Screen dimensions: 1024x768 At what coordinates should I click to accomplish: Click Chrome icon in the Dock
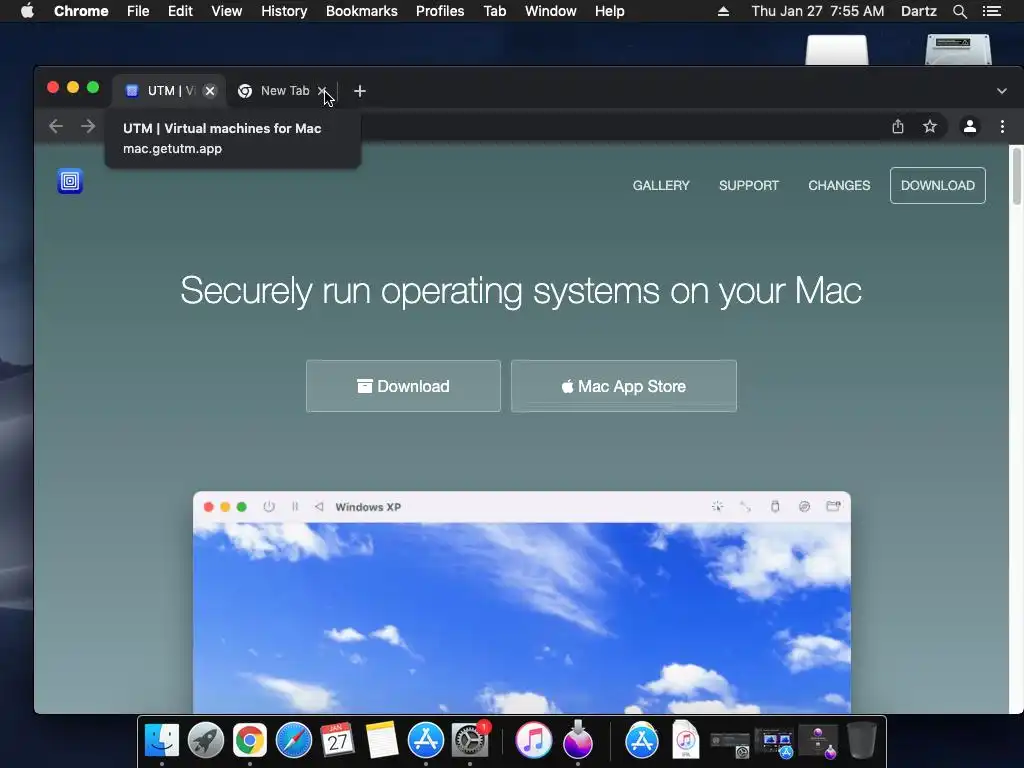(x=249, y=741)
